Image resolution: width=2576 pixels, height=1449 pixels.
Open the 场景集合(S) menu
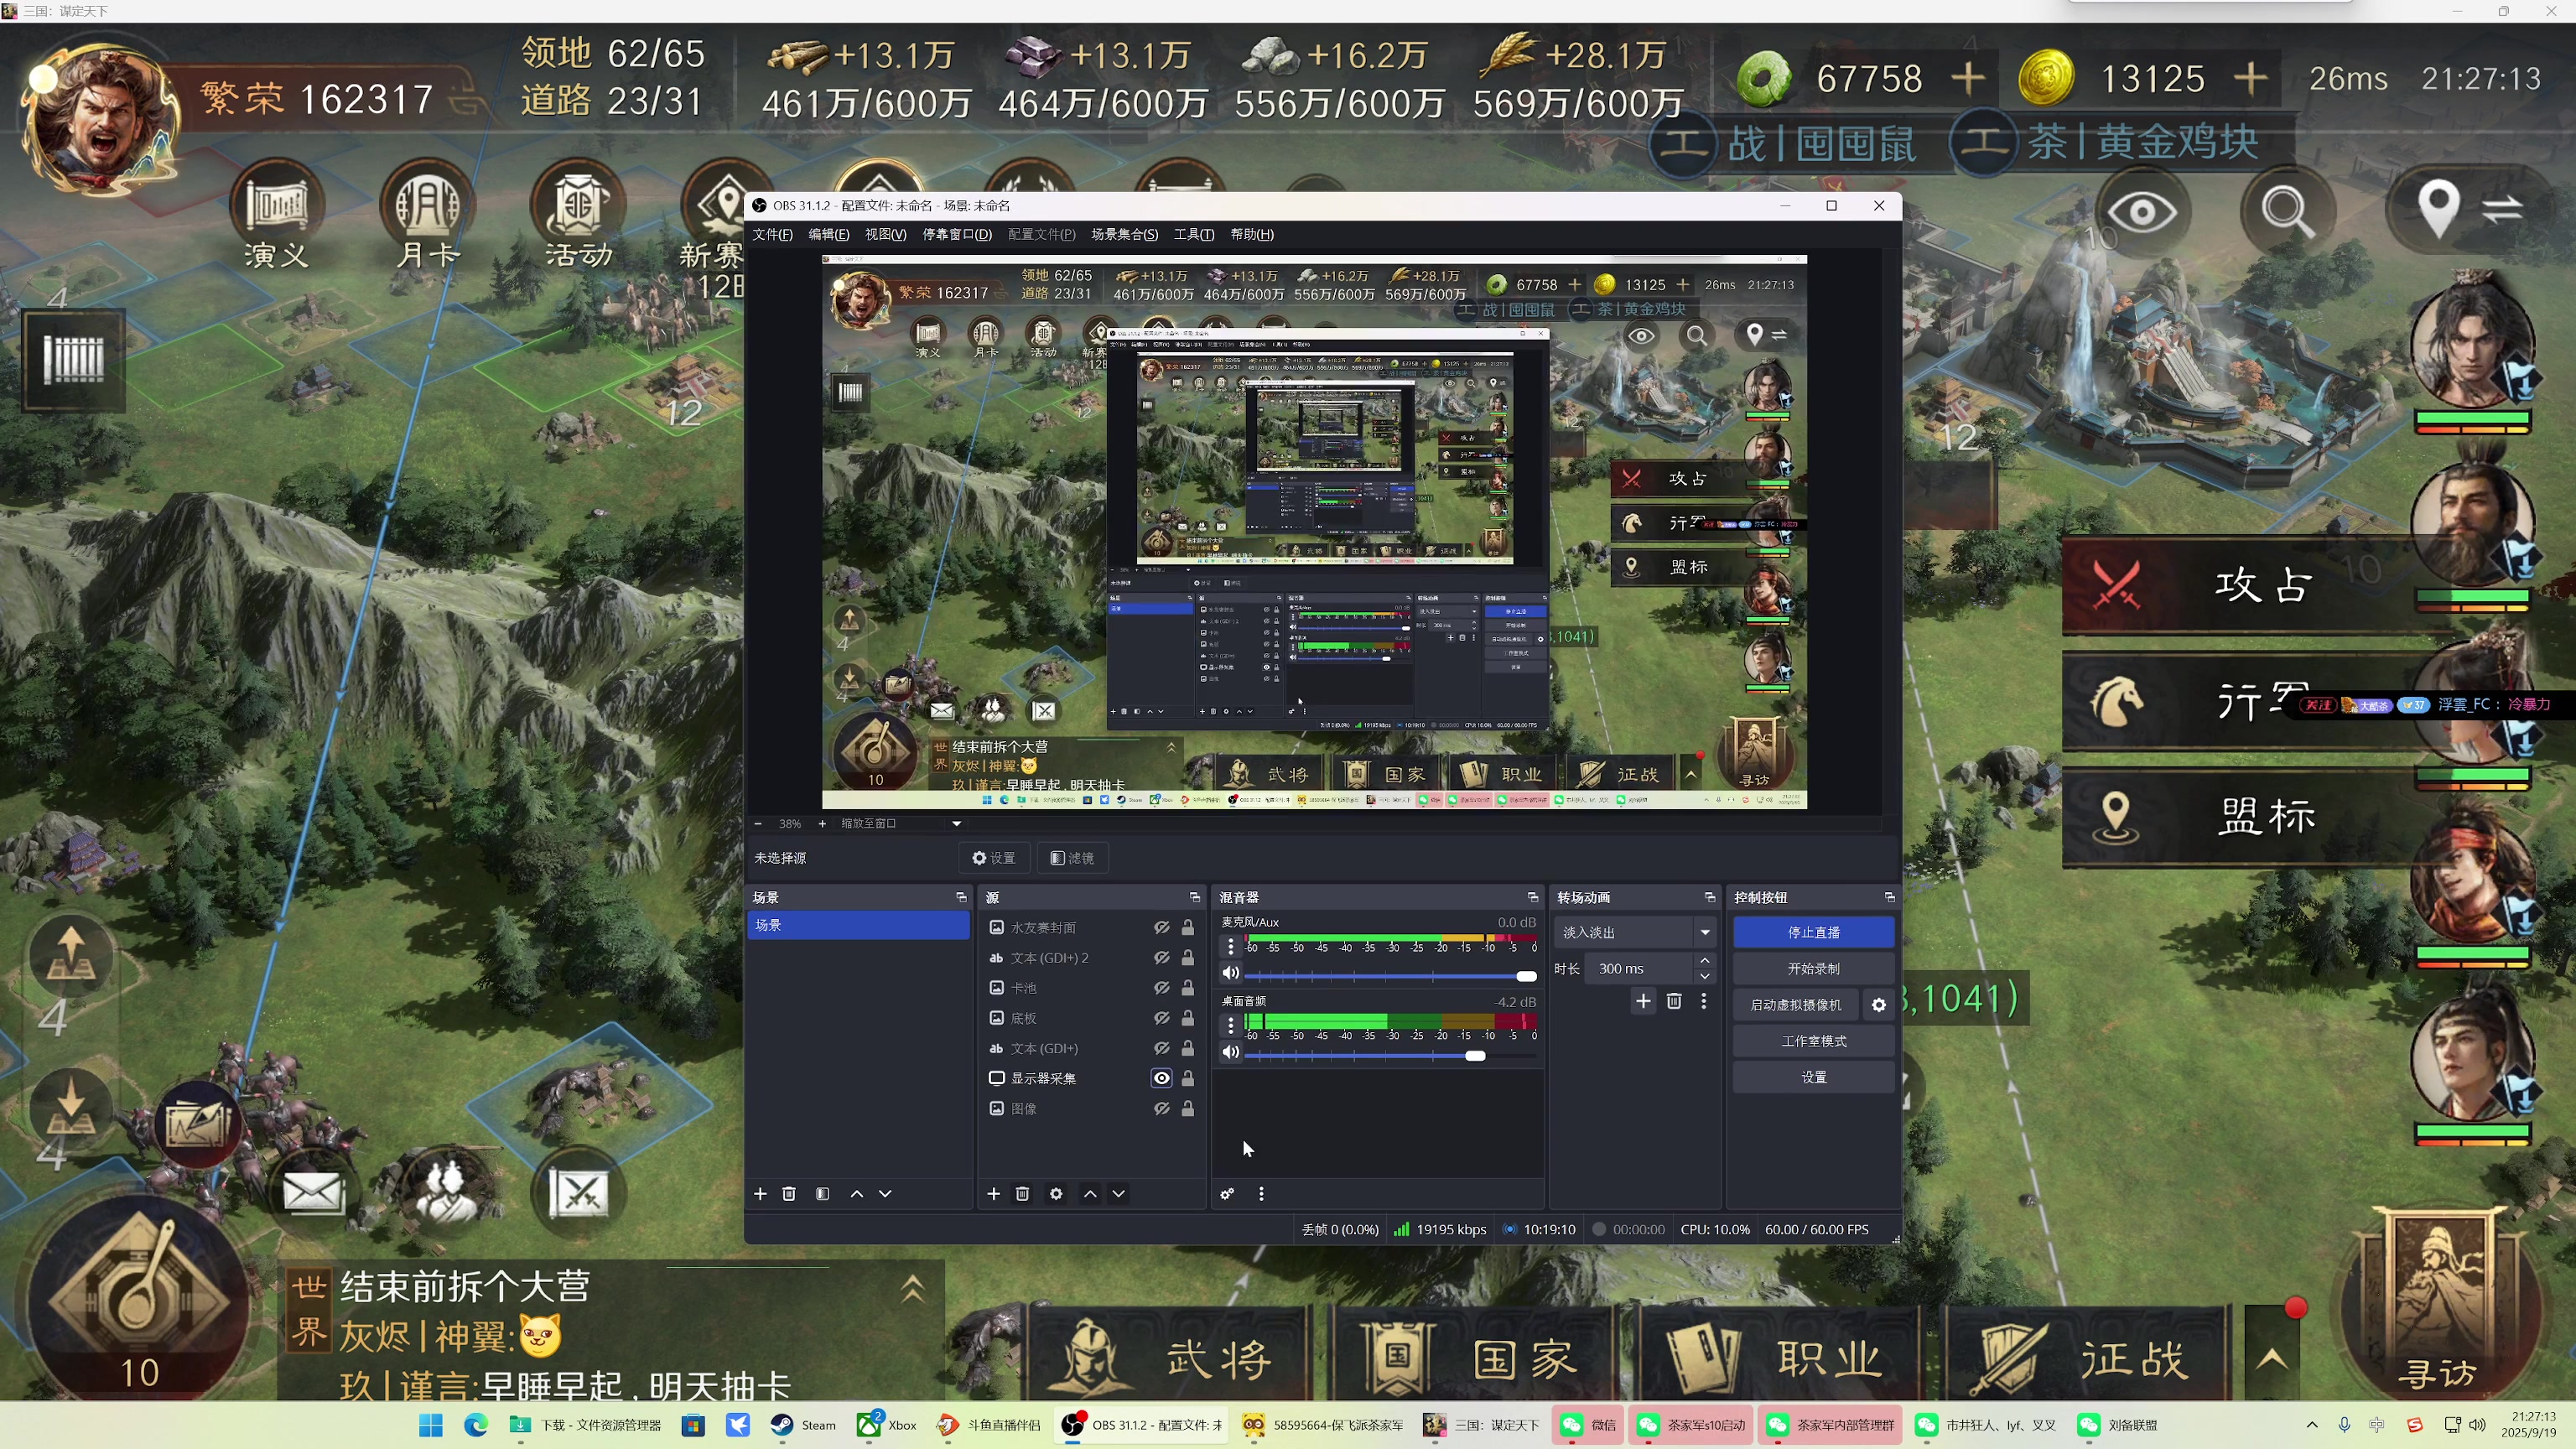pos(1124,234)
